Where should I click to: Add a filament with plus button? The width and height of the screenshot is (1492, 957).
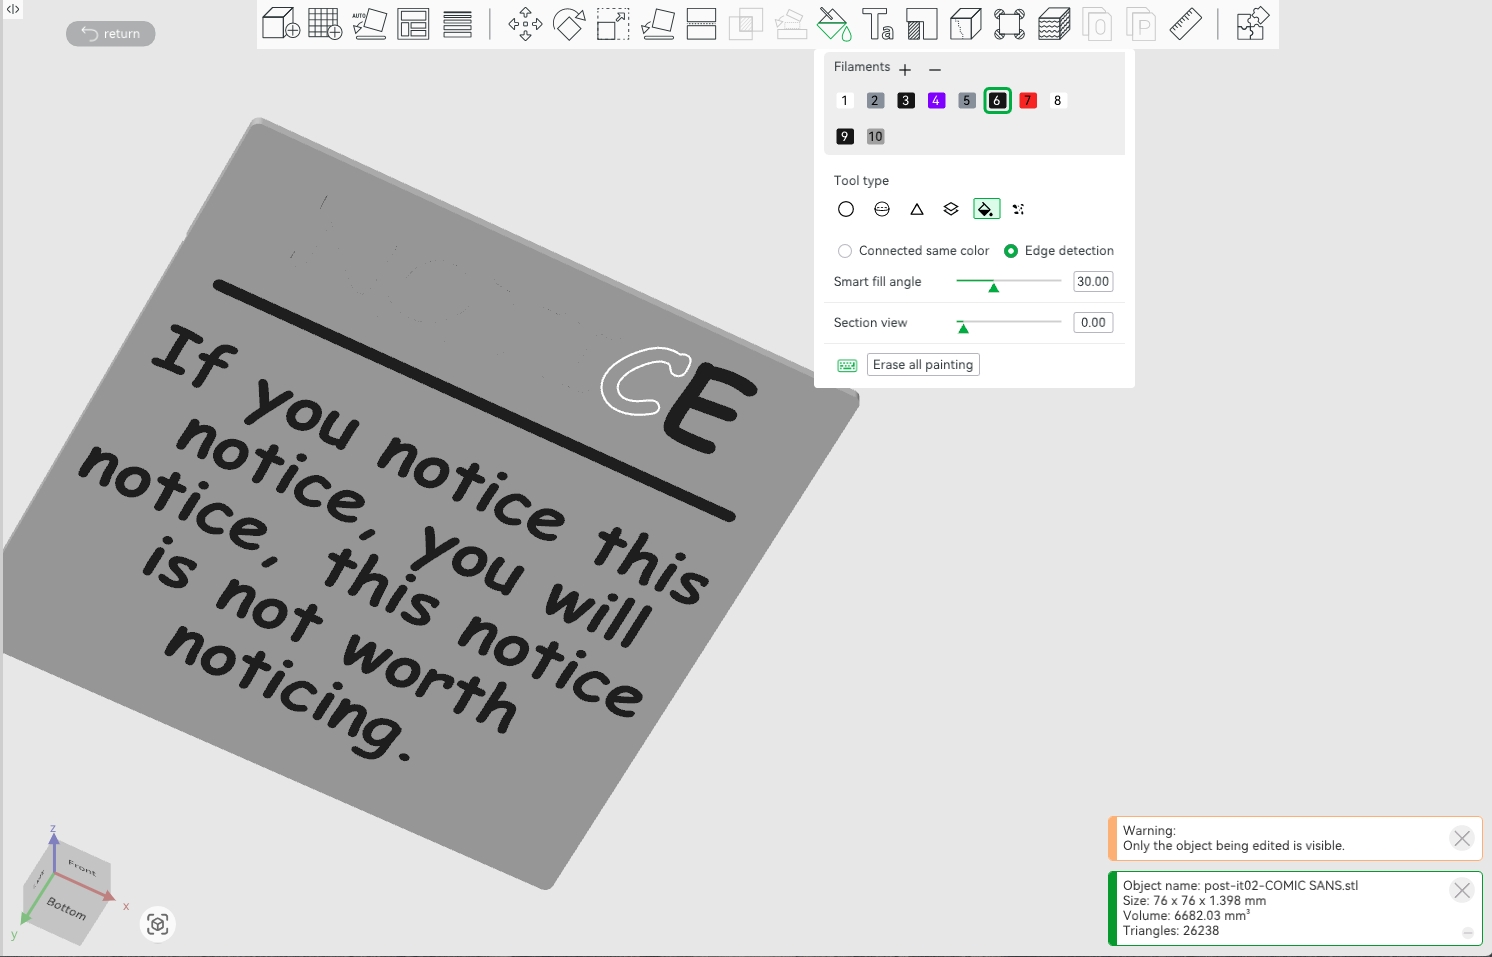coord(905,69)
